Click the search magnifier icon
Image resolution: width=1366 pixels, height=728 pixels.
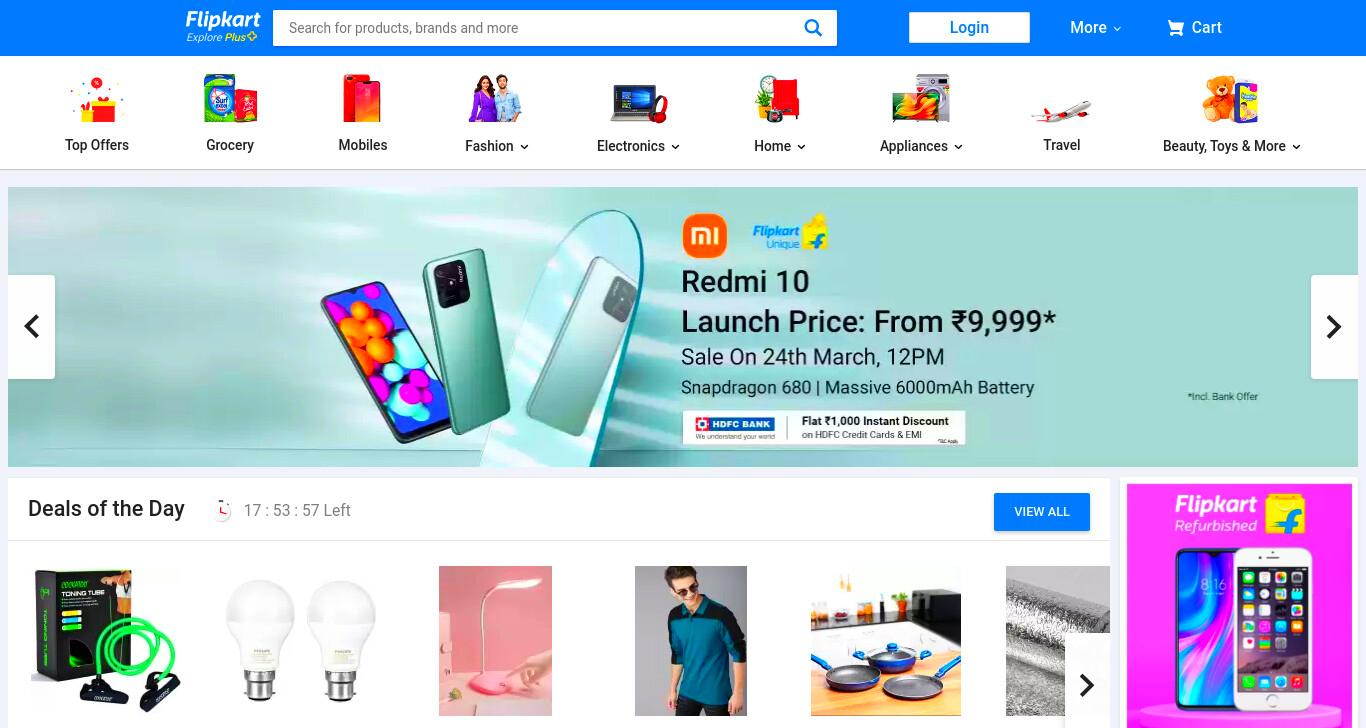(813, 28)
